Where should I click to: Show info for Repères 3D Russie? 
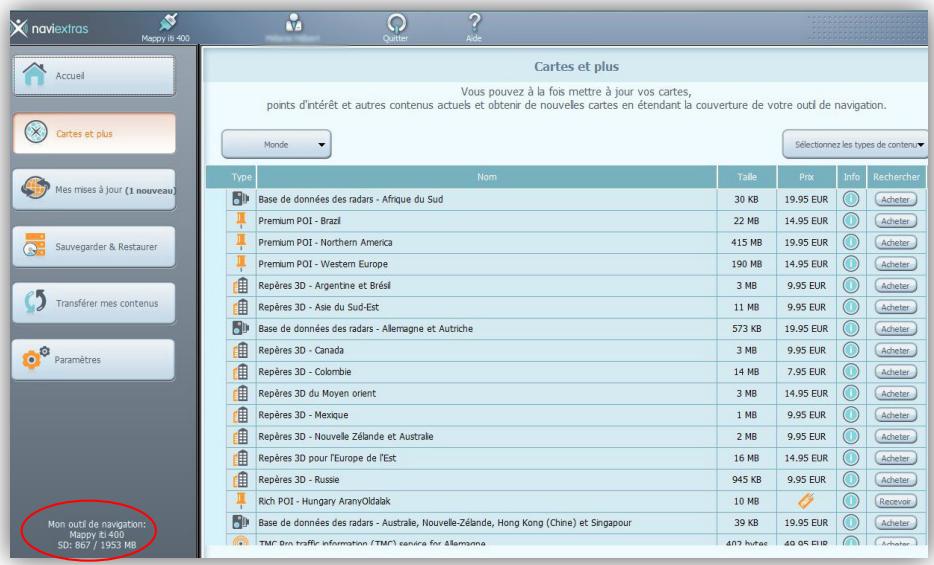click(851, 479)
